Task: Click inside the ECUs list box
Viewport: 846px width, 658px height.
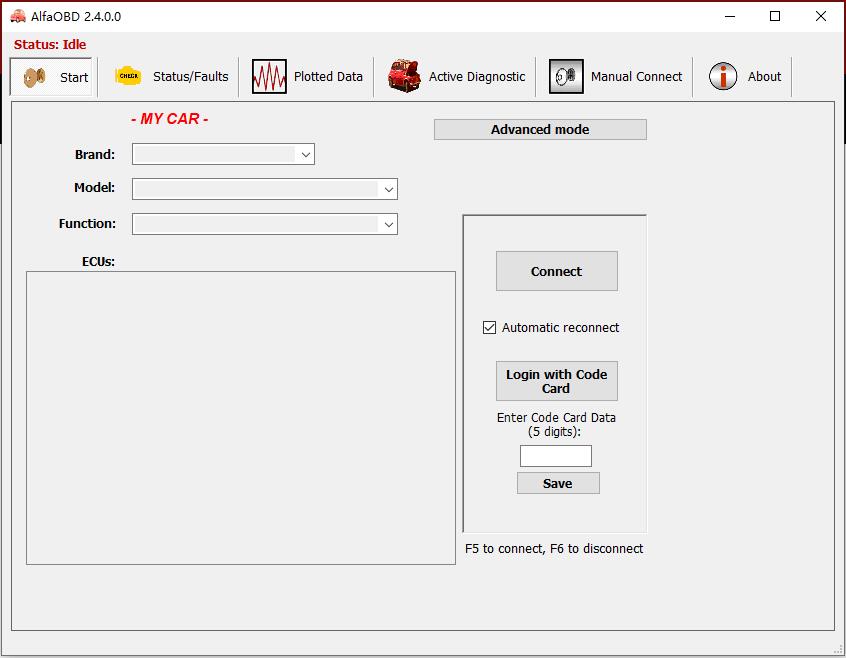Action: pos(241,418)
